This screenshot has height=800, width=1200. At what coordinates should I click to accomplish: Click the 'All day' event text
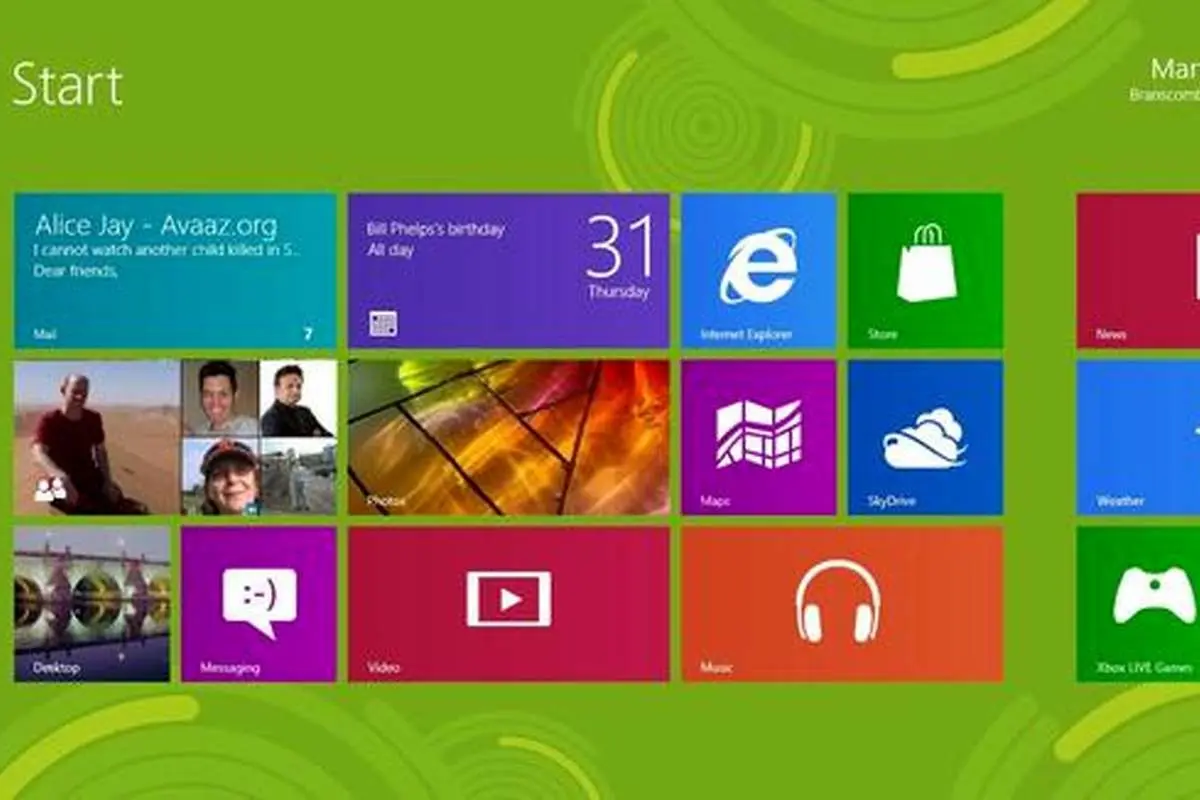(x=391, y=250)
